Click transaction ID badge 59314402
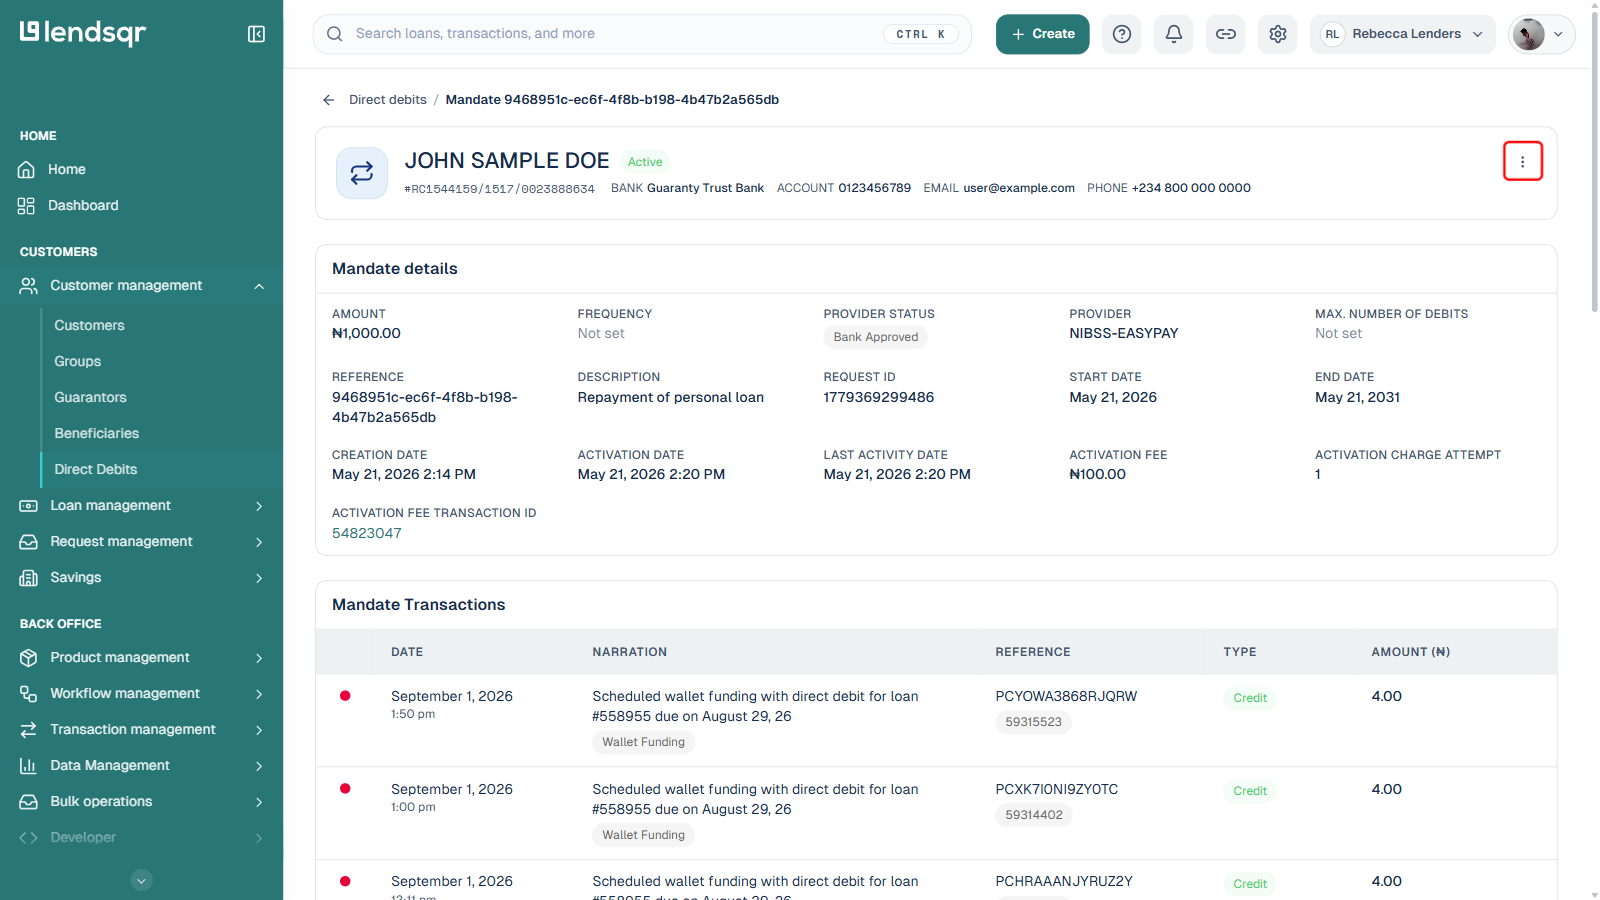 point(1034,815)
